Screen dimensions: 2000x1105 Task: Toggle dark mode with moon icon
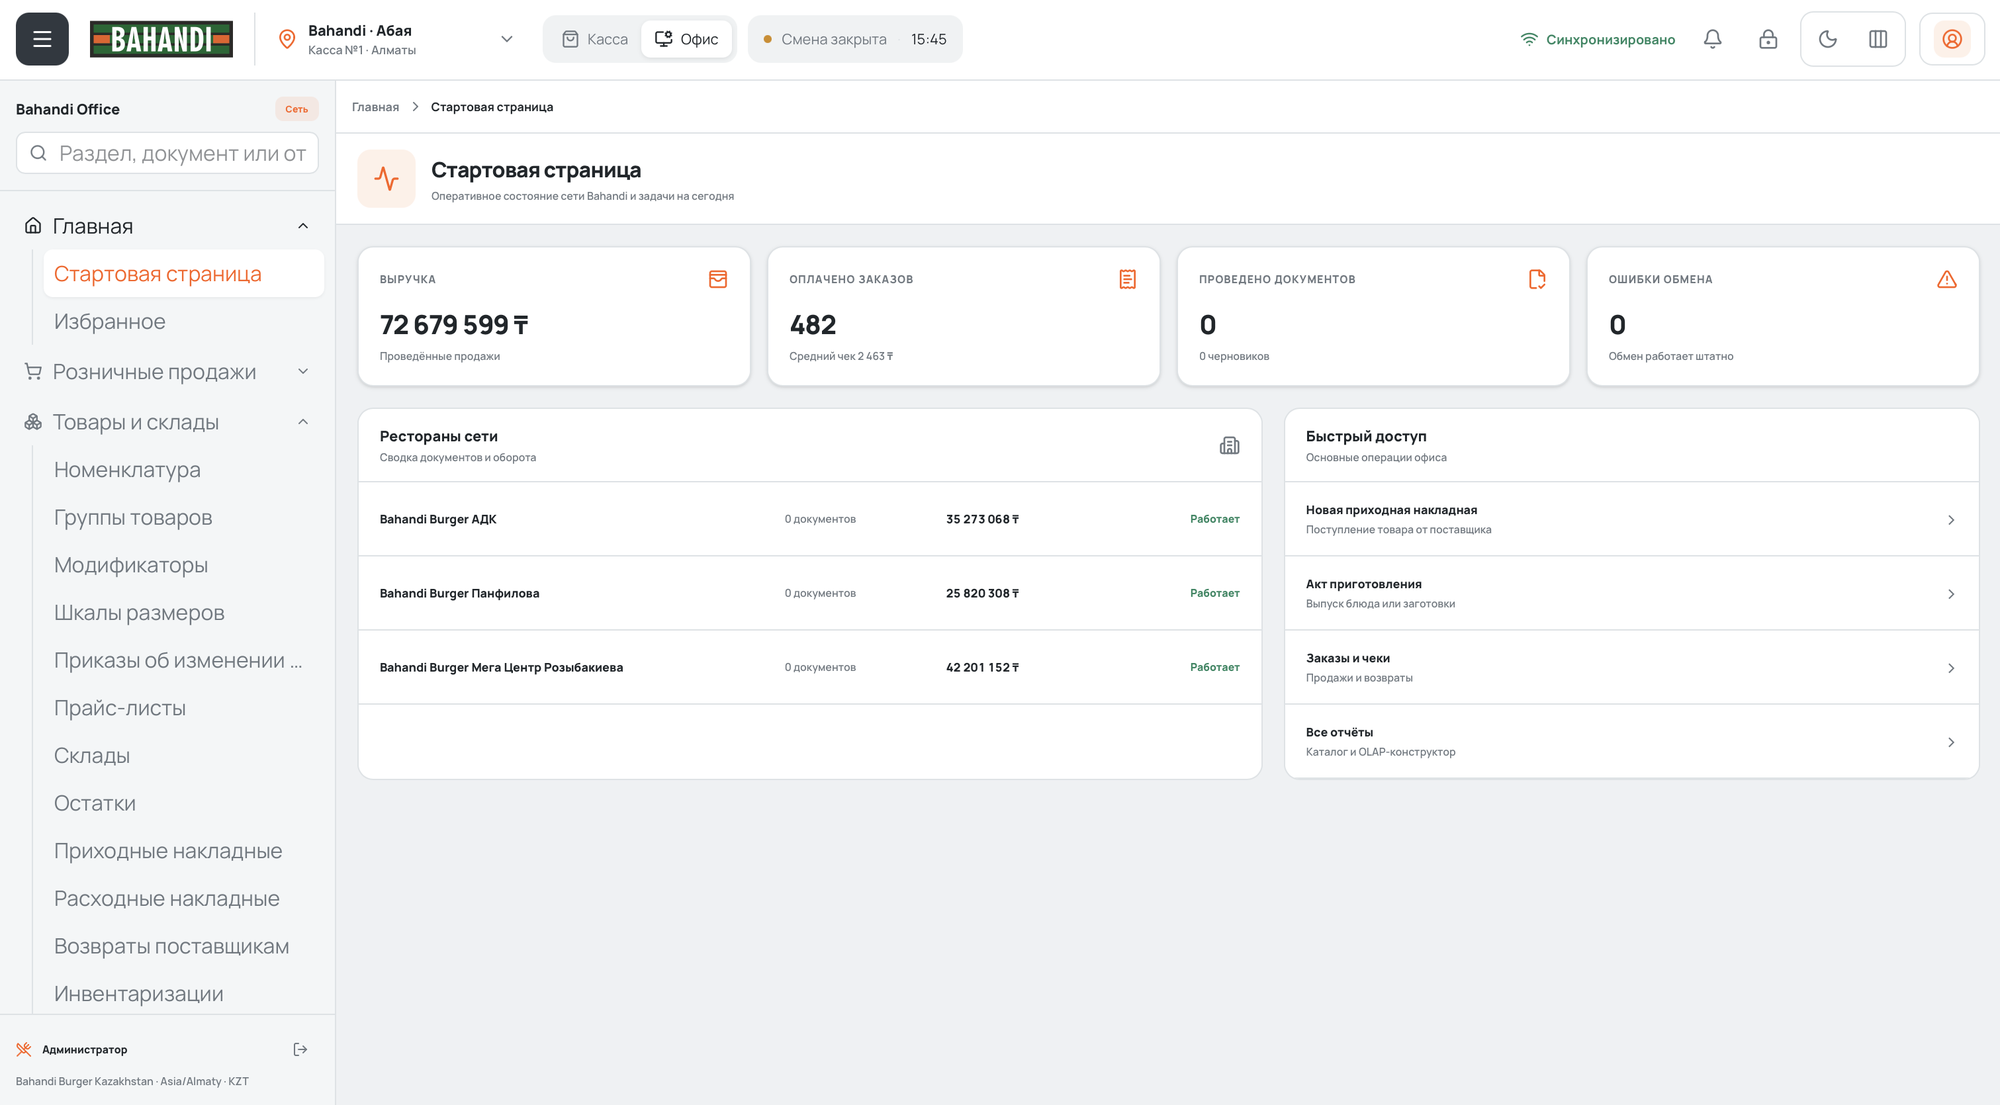(1827, 39)
